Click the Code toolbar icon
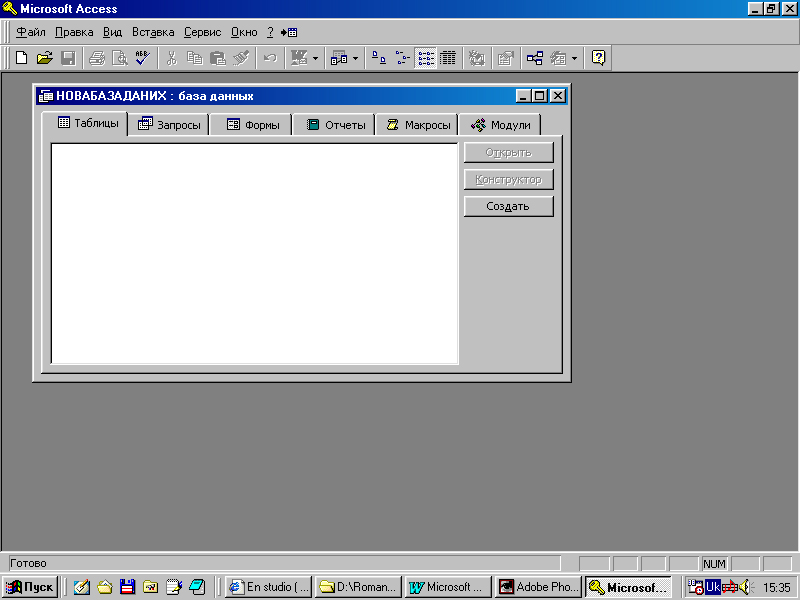This screenshot has height=600, width=800. pyautogui.click(x=477, y=58)
